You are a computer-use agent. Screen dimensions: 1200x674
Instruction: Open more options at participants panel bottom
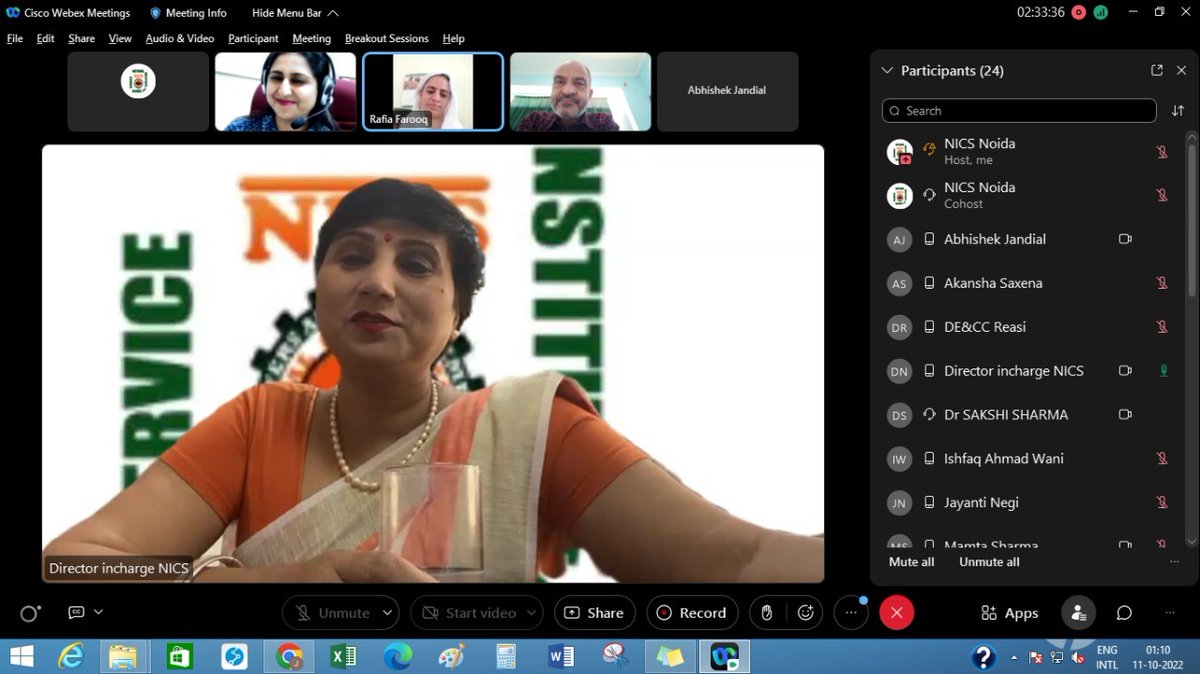pyautogui.click(x=1174, y=562)
